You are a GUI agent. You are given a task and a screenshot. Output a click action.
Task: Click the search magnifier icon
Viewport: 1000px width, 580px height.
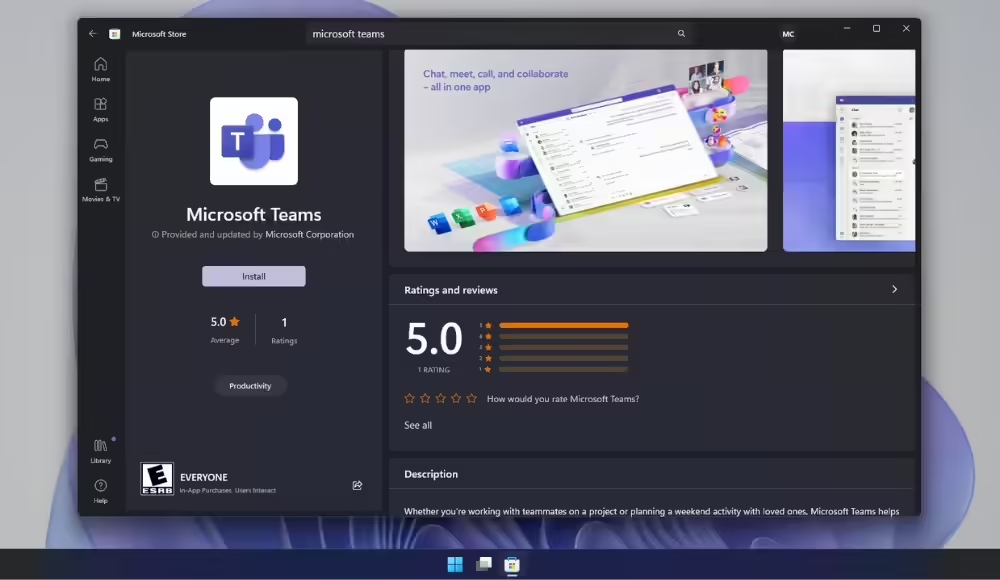(x=681, y=33)
